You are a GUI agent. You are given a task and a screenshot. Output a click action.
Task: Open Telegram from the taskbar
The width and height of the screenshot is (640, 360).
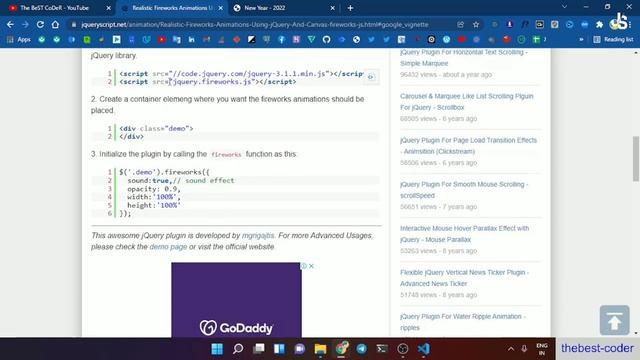click(x=362, y=349)
